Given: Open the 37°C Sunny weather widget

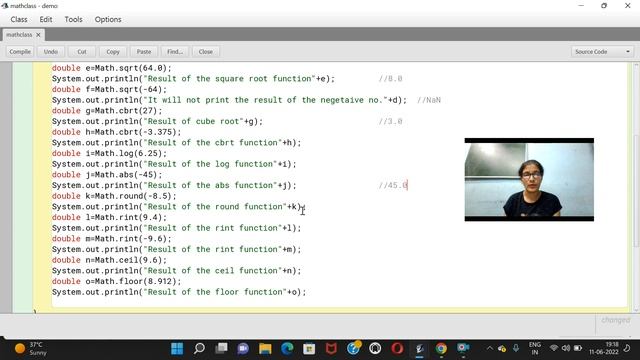Looking at the screenshot, I should tap(31, 349).
